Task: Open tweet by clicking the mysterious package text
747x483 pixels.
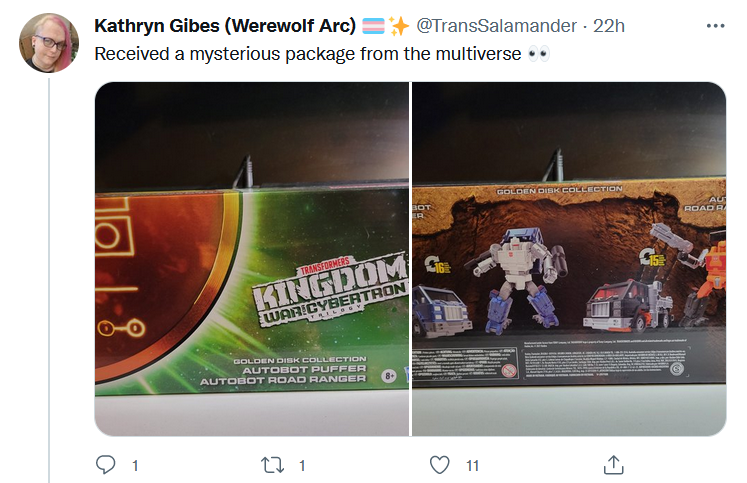Action: [x=308, y=54]
